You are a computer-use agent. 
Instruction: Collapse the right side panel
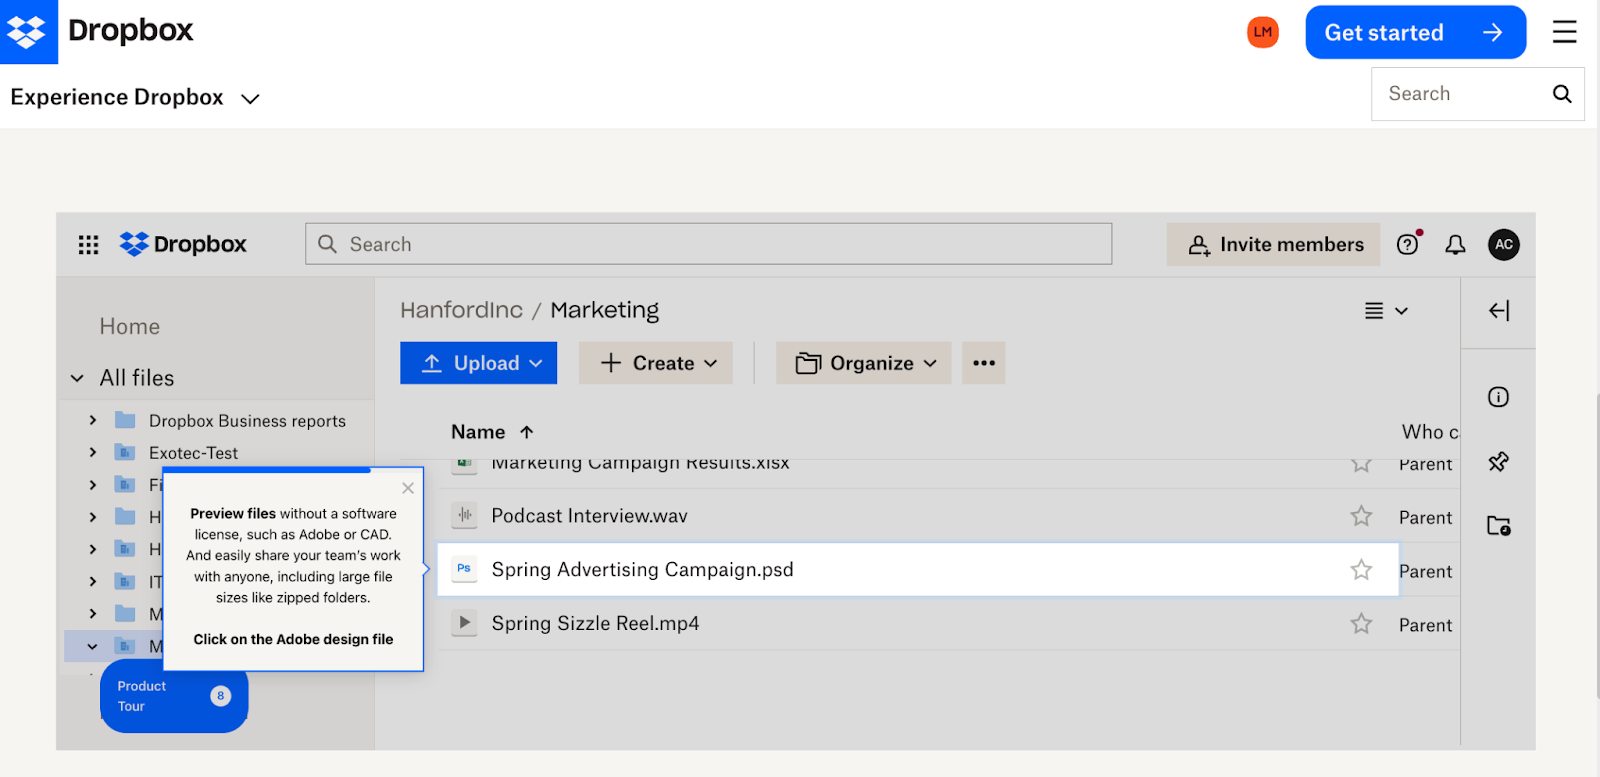[1498, 311]
